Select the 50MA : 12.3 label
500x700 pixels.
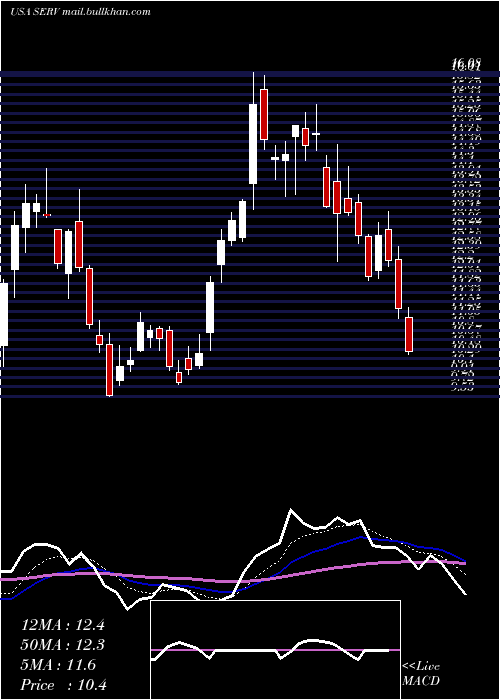pyautogui.click(x=62, y=645)
